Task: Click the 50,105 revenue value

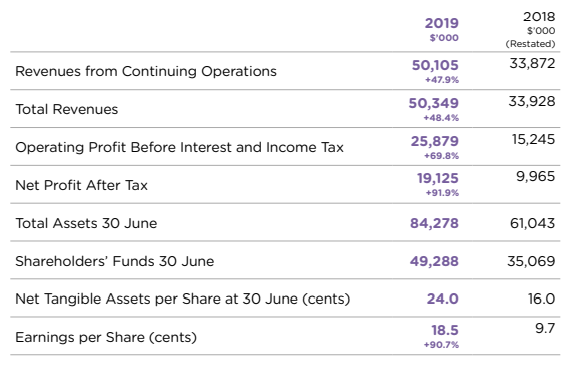Action: pos(435,65)
